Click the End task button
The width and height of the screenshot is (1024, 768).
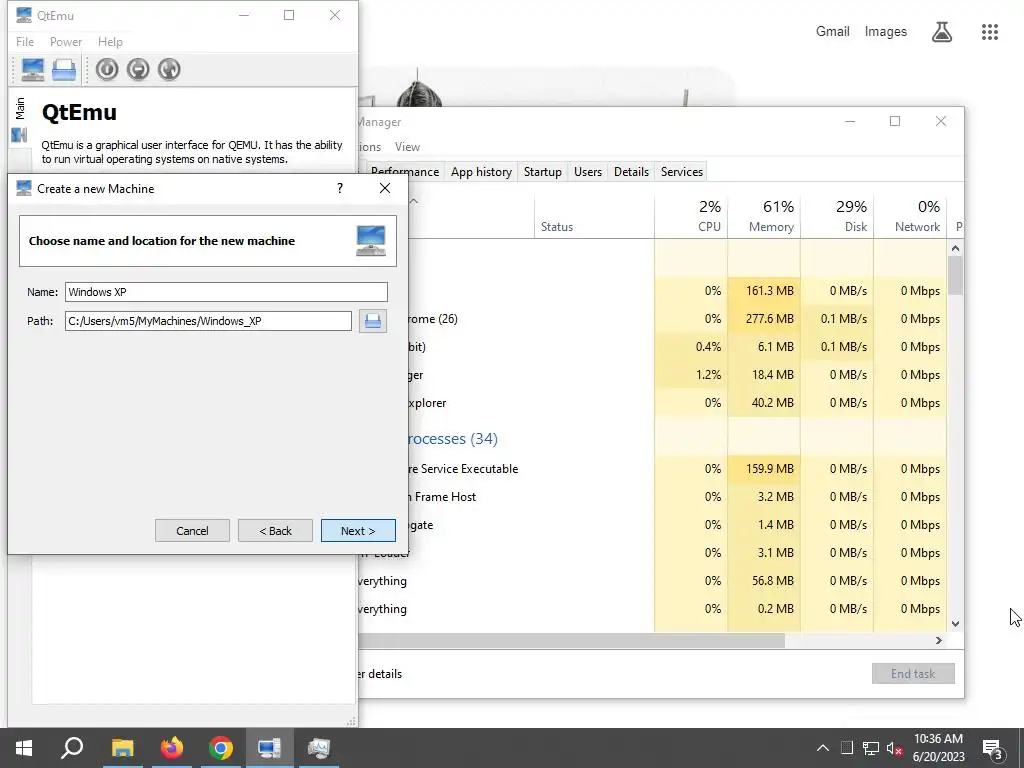tap(913, 673)
